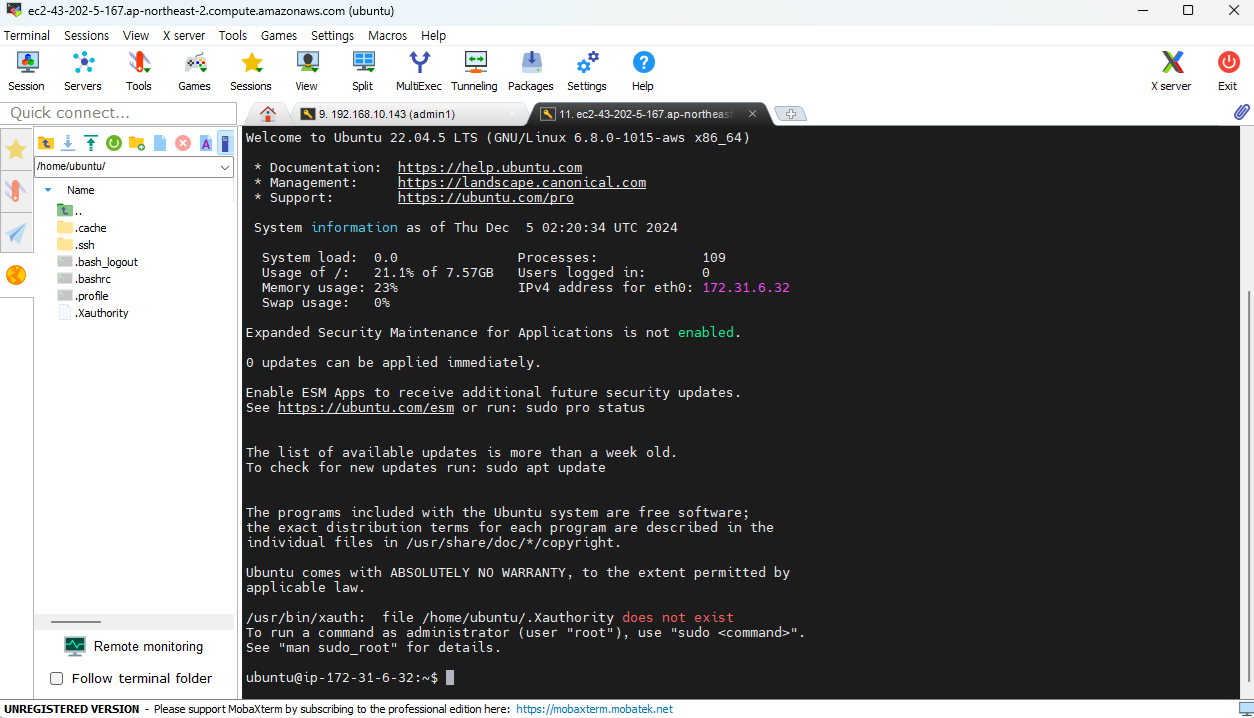Select the .Xauthority file

tap(93, 313)
